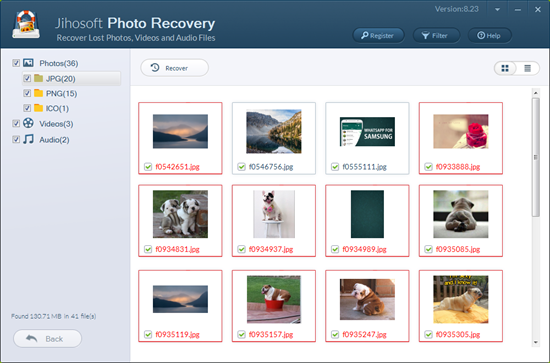
Task: Select the f0935305.jpg lying bulldog thumbnail
Action: point(461,299)
